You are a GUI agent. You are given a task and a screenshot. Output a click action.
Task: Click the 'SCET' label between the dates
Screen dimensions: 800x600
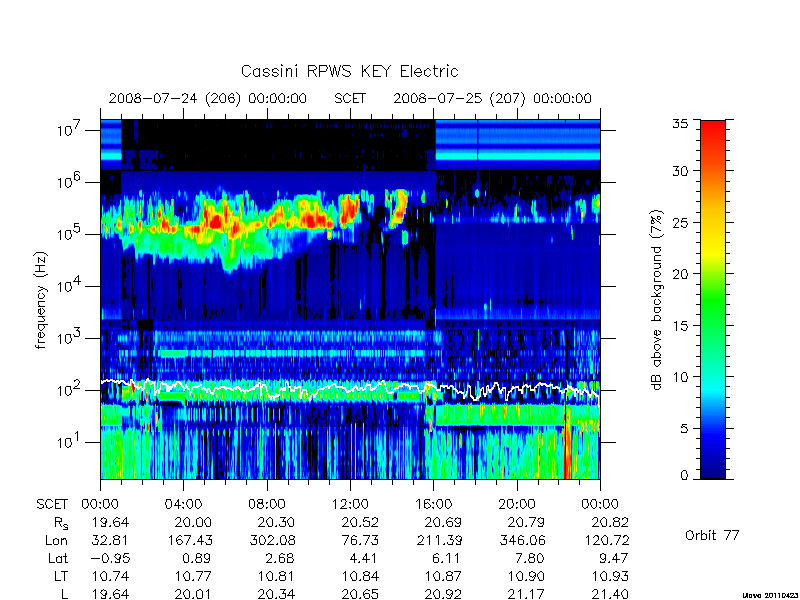tap(350, 98)
